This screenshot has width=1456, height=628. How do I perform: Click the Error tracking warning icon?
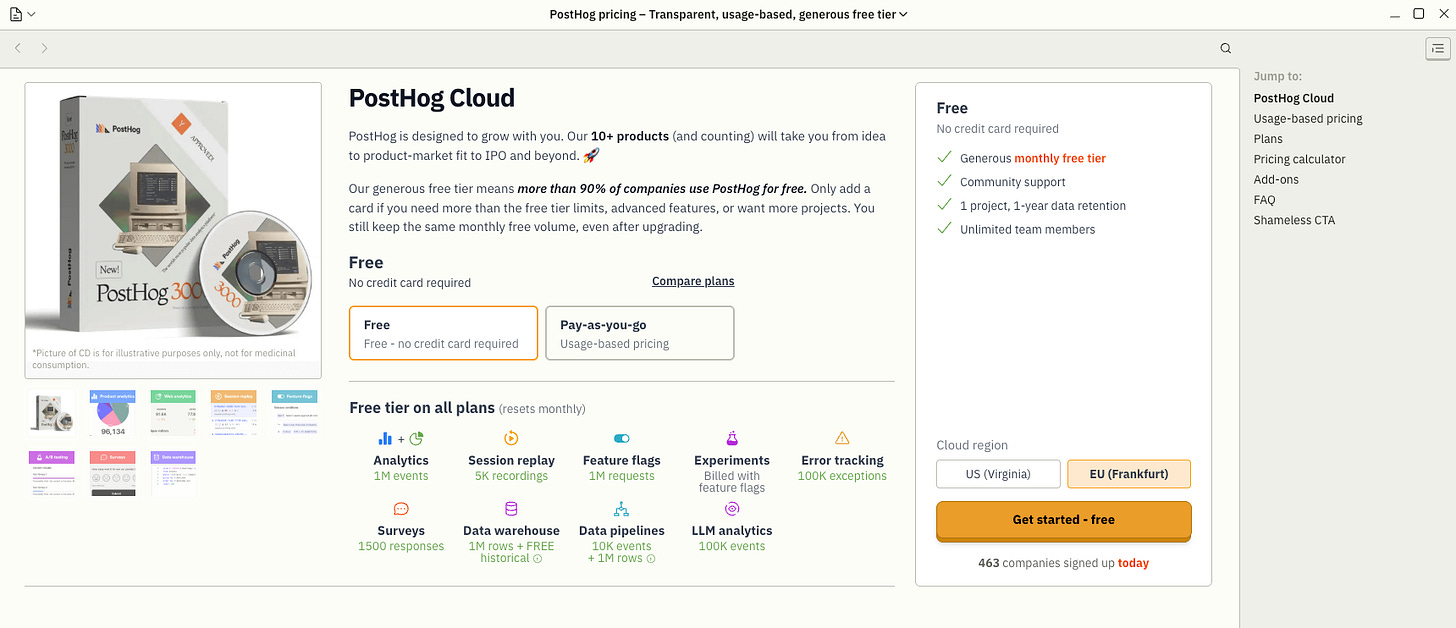[842, 438]
